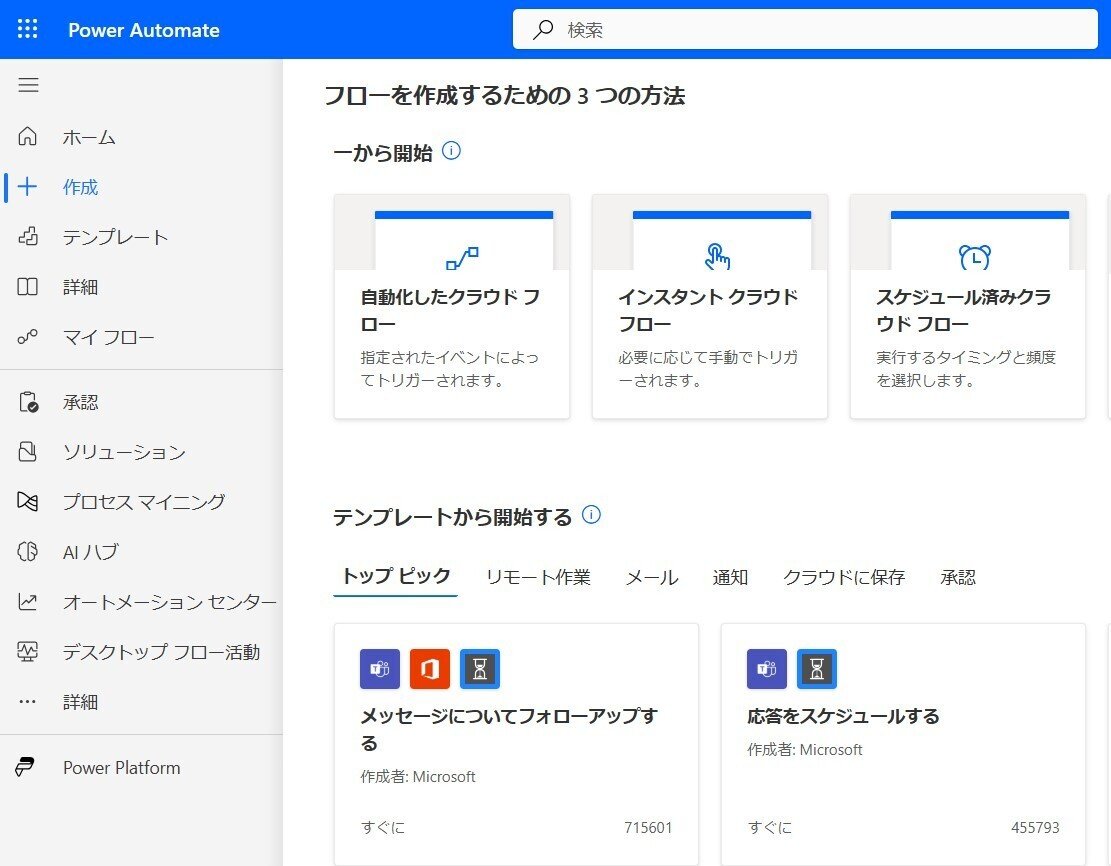Image resolution: width=1111 pixels, height=866 pixels.
Task: Click the 検索 search box
Action: click(805, 30)
